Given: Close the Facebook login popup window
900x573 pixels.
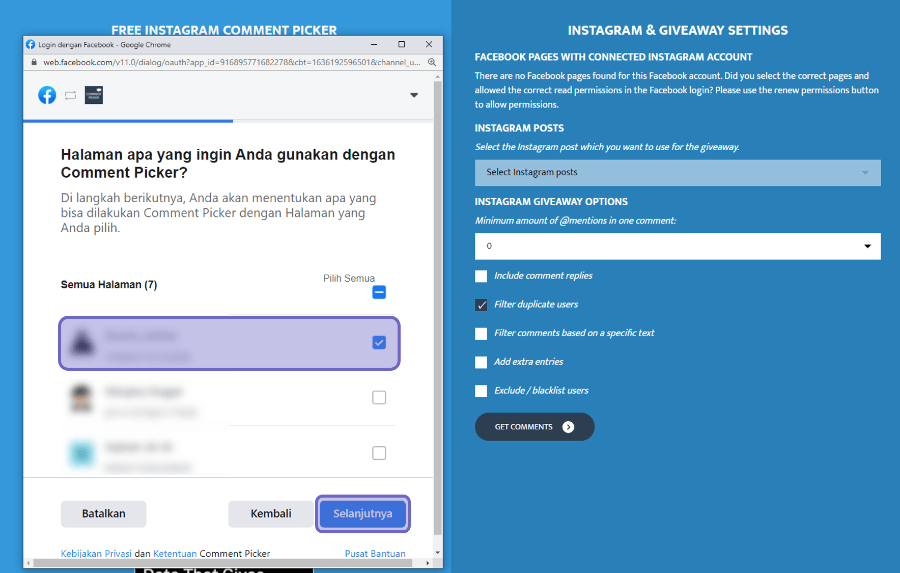Looking at the screenshot, I should pos(429,44).
